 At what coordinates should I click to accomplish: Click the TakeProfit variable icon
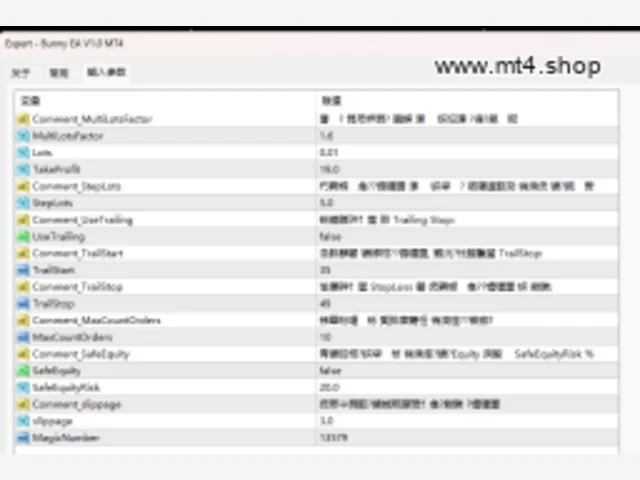23,169
